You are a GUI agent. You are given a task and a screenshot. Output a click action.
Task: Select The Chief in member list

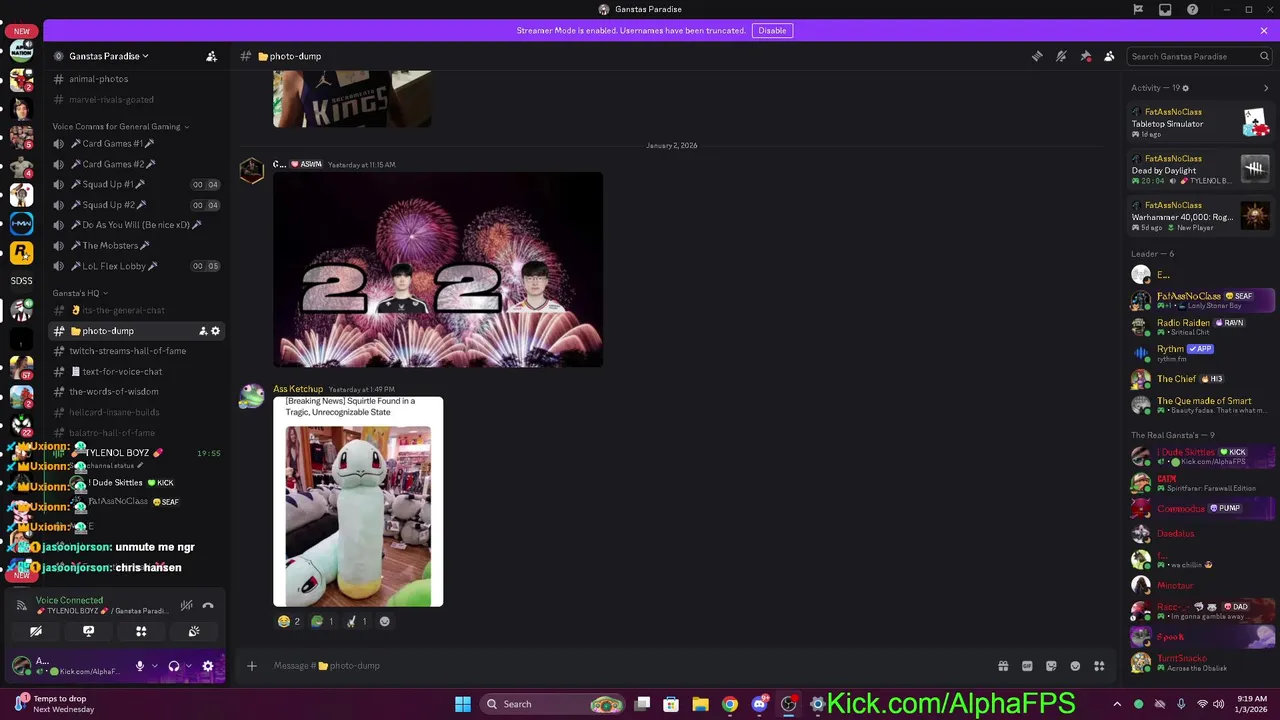pos(1200,379)
